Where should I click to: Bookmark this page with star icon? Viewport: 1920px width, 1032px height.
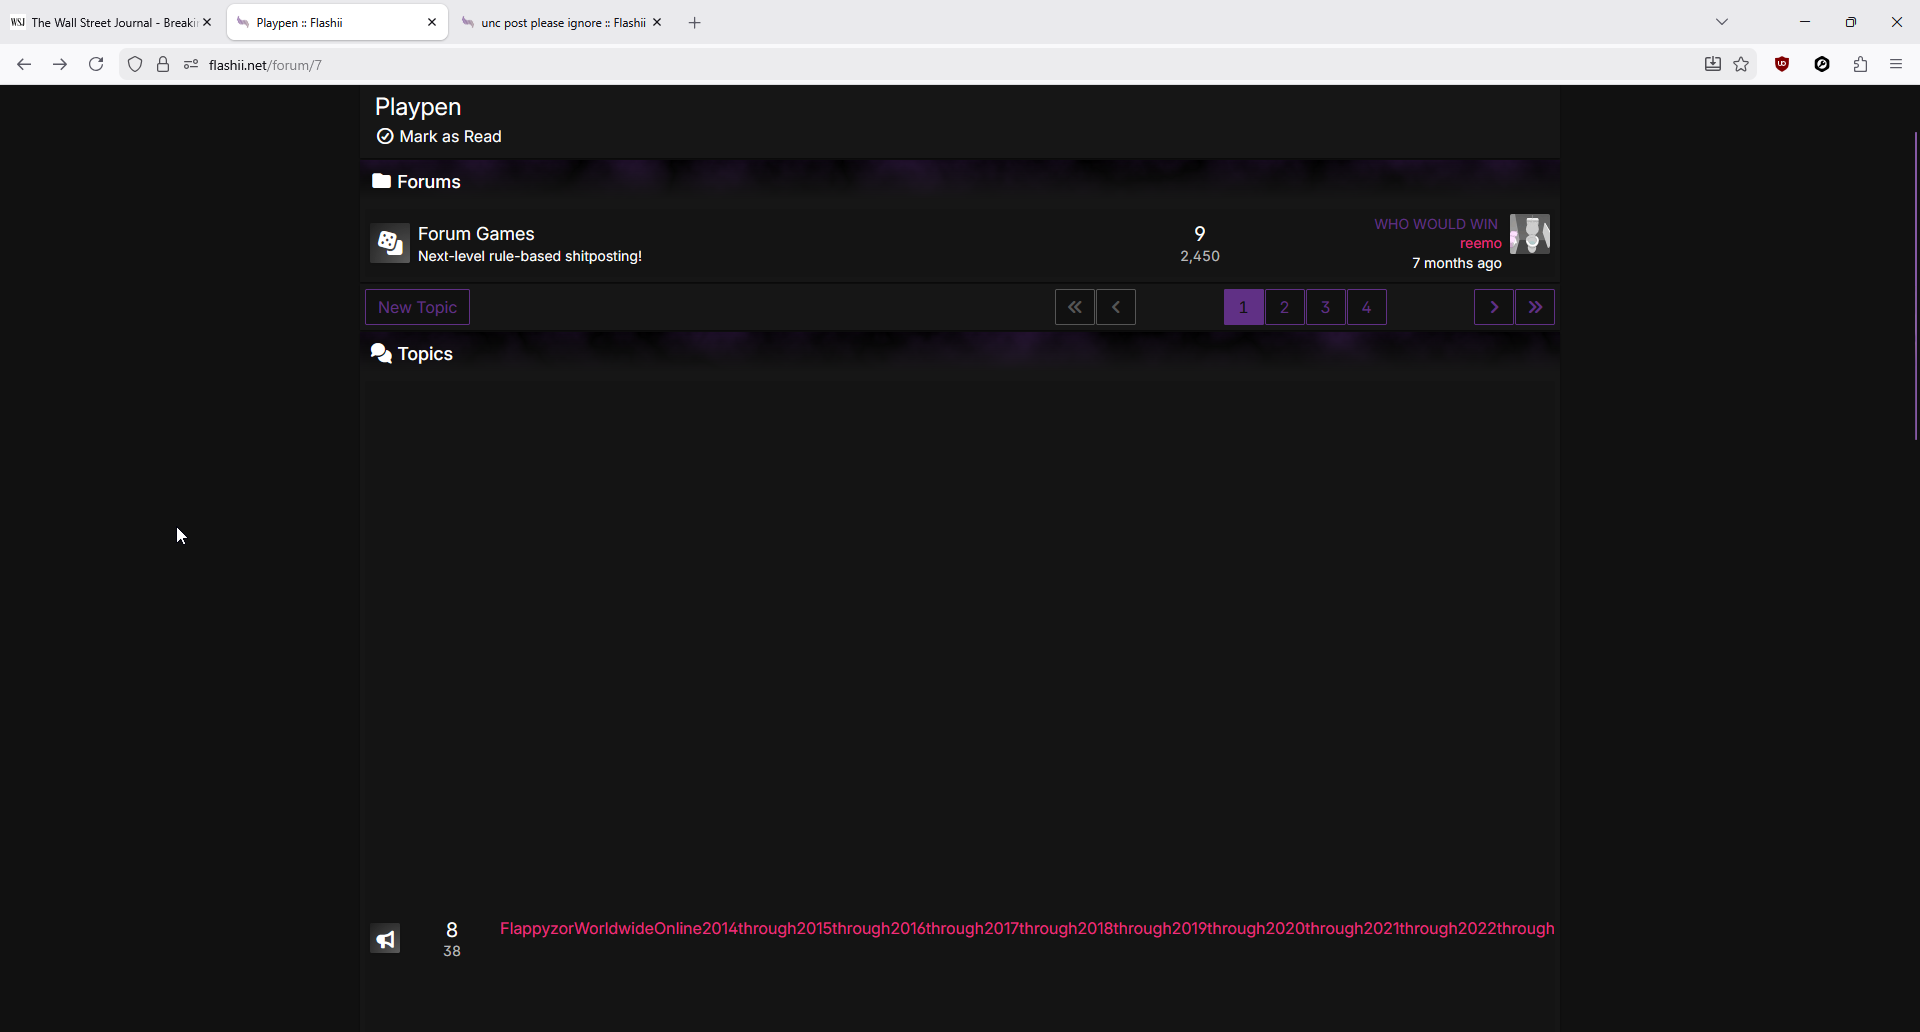point(1741,65)
